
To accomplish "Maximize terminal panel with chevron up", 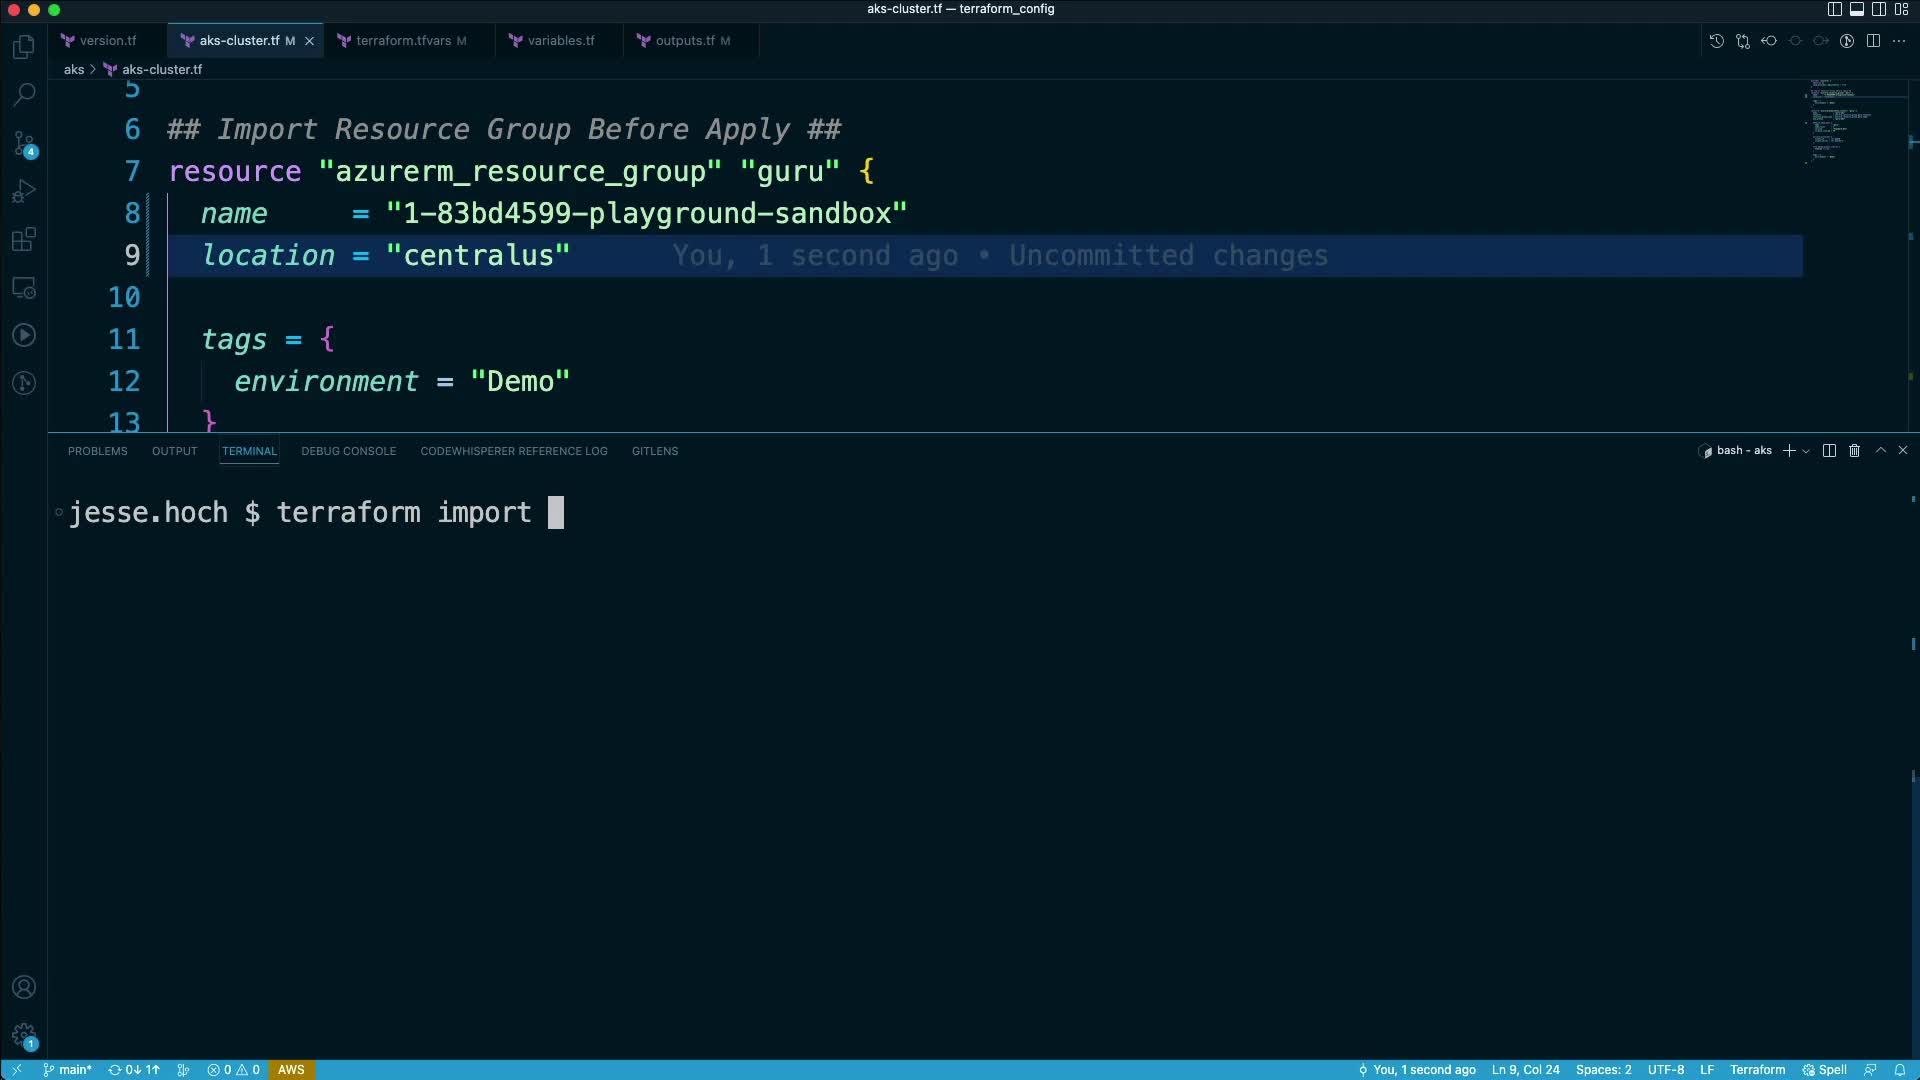I will tap(1880, 451).
